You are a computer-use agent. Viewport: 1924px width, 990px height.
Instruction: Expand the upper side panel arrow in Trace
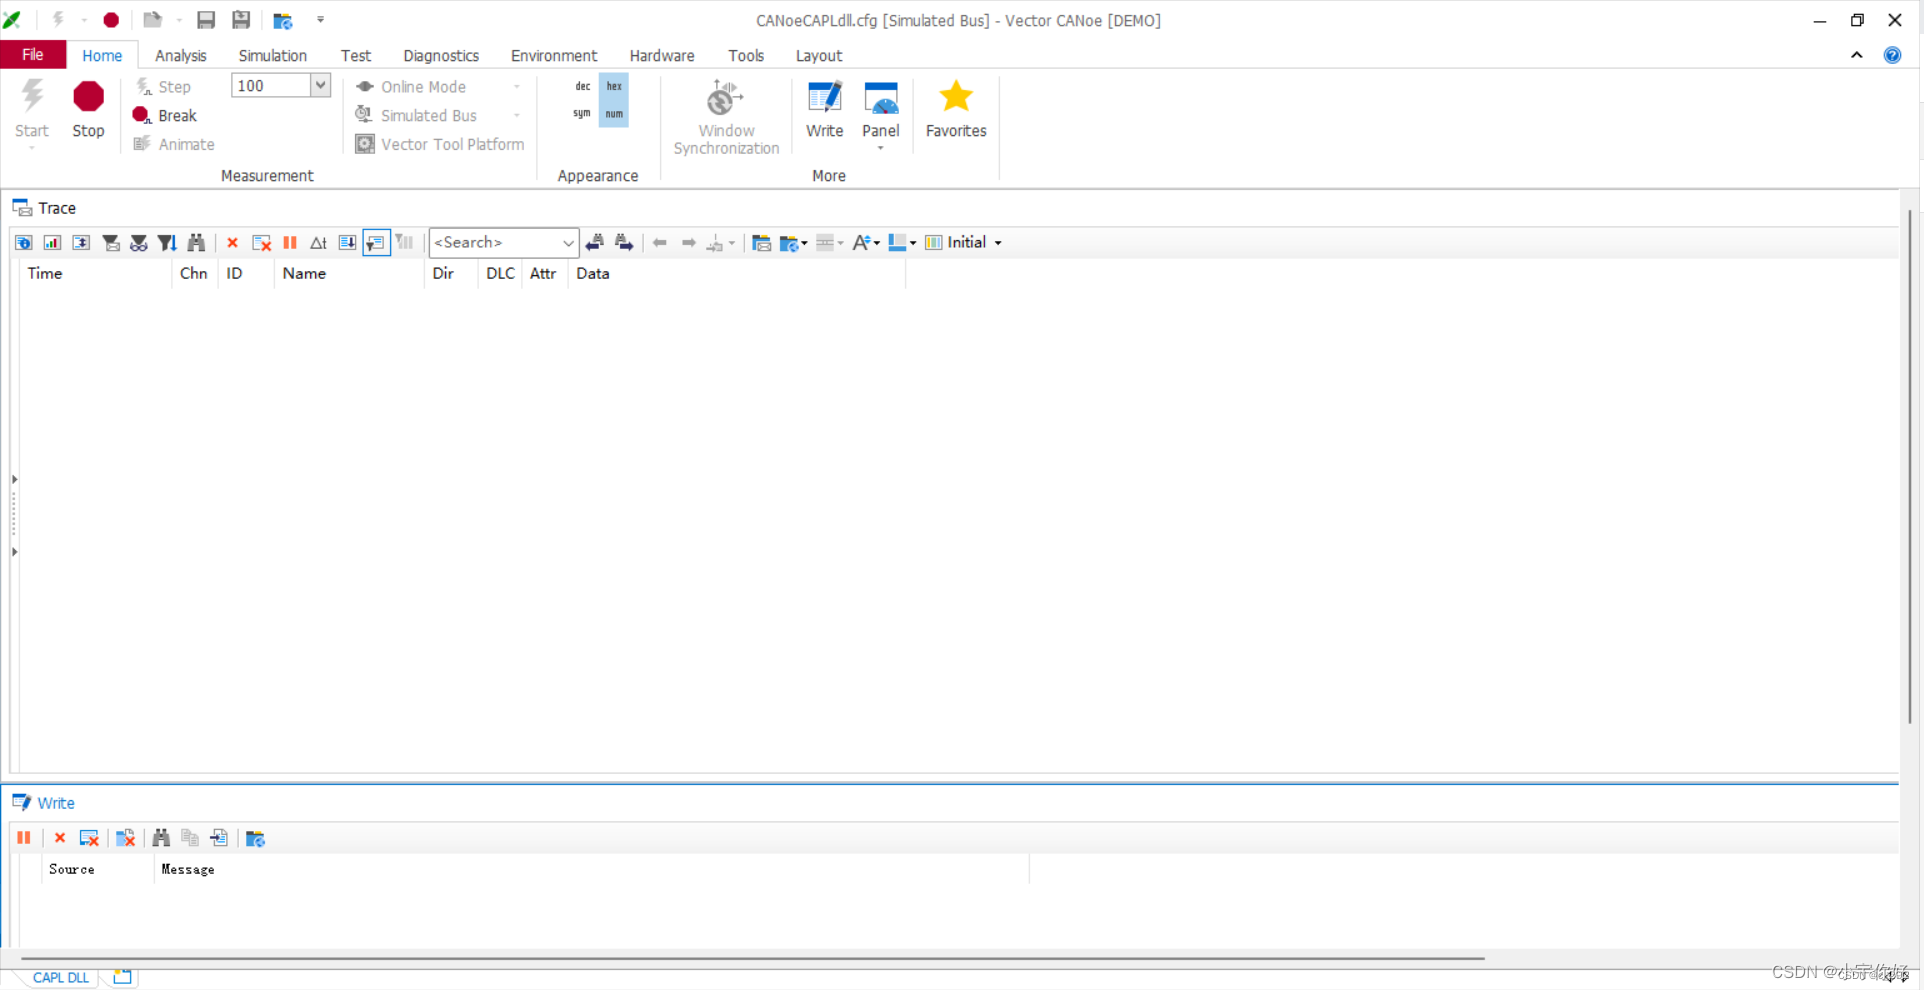pyautogui.click(x=15, y=479)
